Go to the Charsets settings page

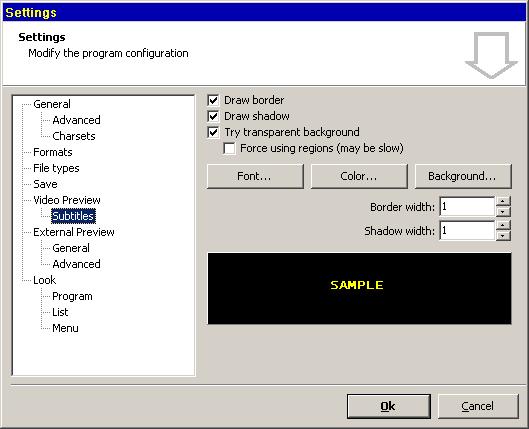74,136
